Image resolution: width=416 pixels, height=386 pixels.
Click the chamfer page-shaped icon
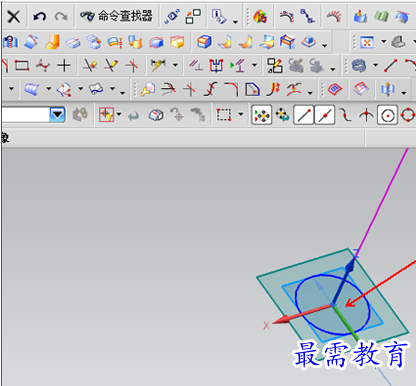tap(252, 89)
